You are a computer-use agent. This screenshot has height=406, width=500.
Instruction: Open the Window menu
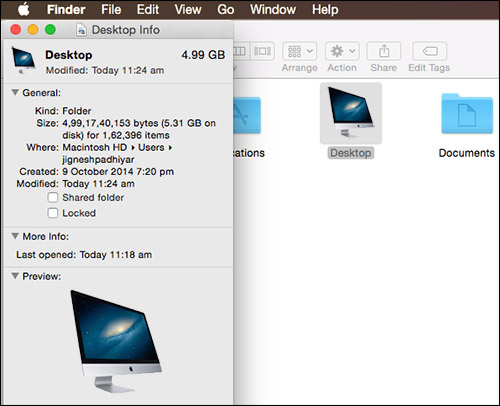[x=273, y=9]
